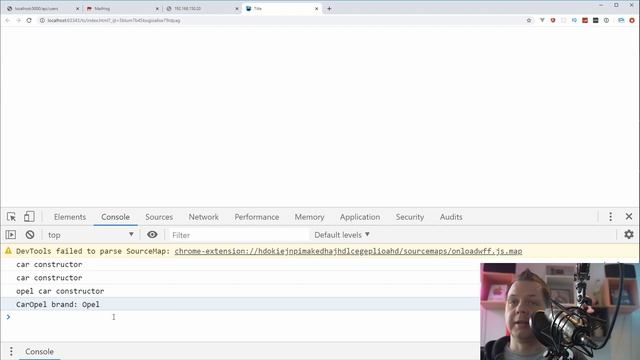Click the red extension icon at toolbar end
The image size is (640, 360).
pyautogui.click(x=632, y=20)
